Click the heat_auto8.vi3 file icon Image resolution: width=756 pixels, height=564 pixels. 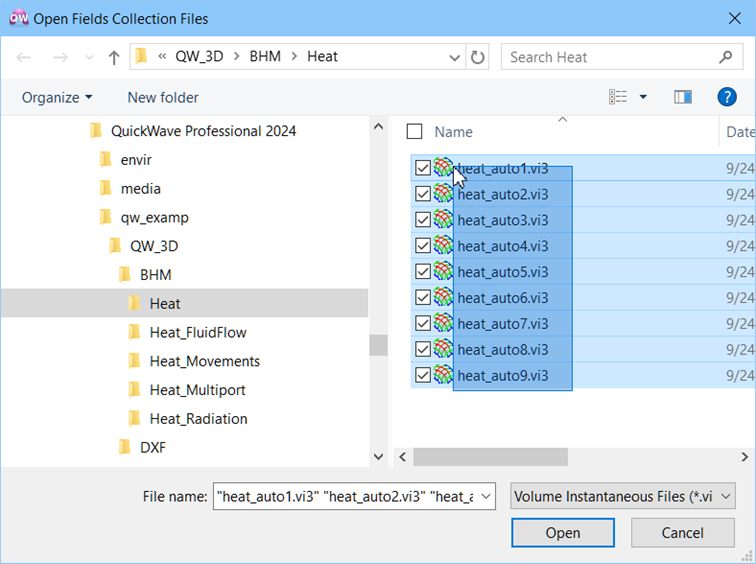coord(443,349)
